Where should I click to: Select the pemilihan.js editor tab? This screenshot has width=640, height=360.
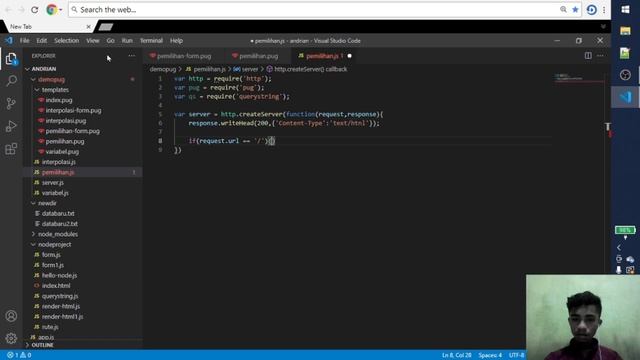pyautogui.click(x=322, y=56)
